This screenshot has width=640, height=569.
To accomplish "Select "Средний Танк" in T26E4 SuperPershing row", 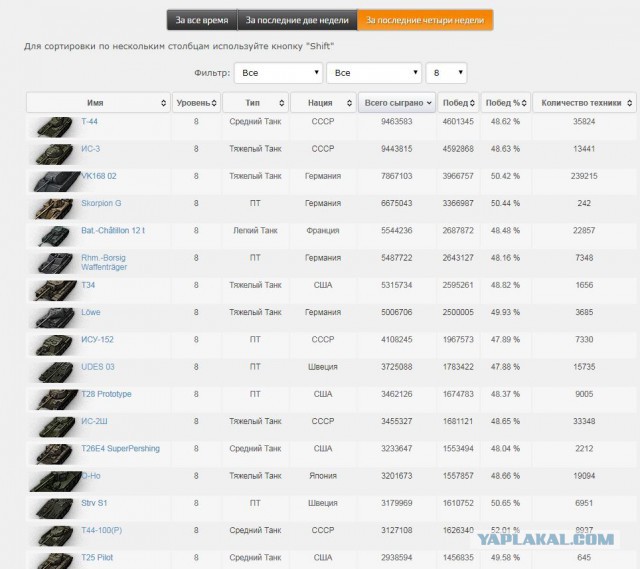I will point(256,449).
